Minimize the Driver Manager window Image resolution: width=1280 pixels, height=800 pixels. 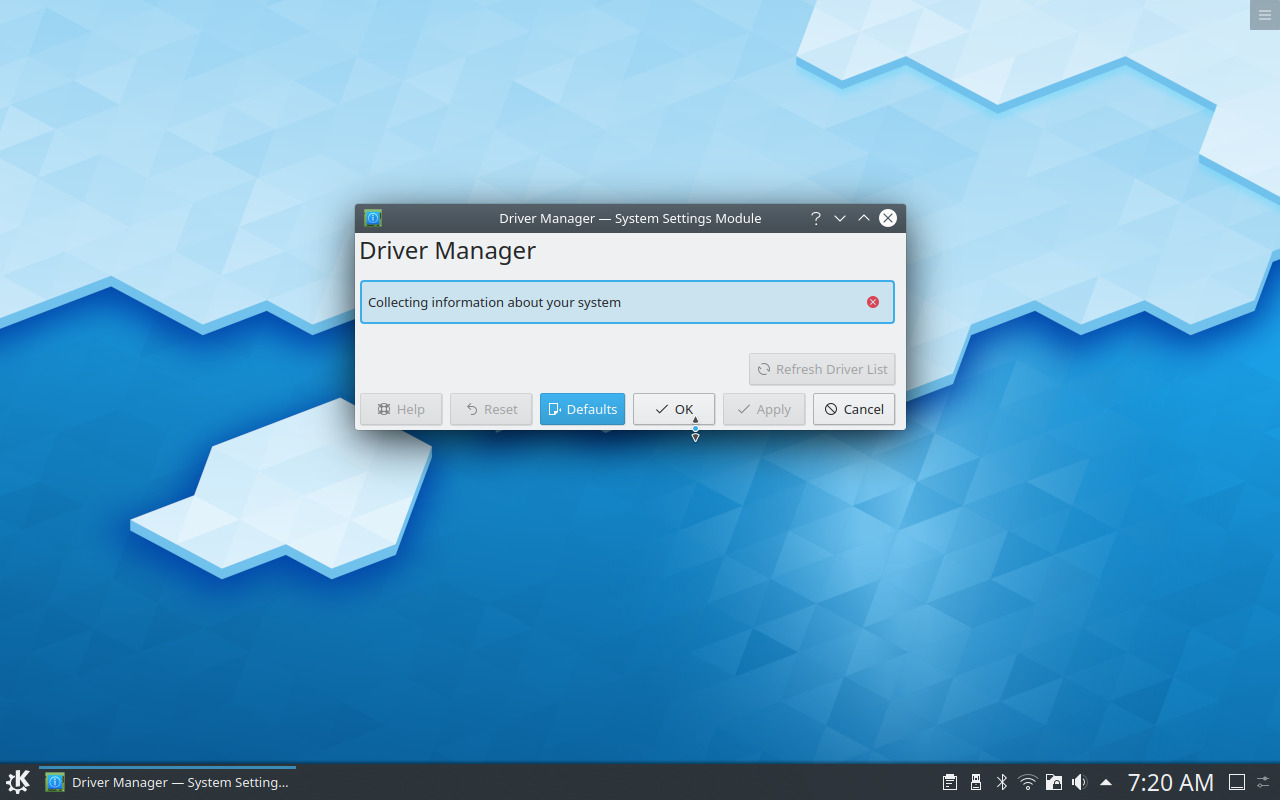[x=840, y=218]
